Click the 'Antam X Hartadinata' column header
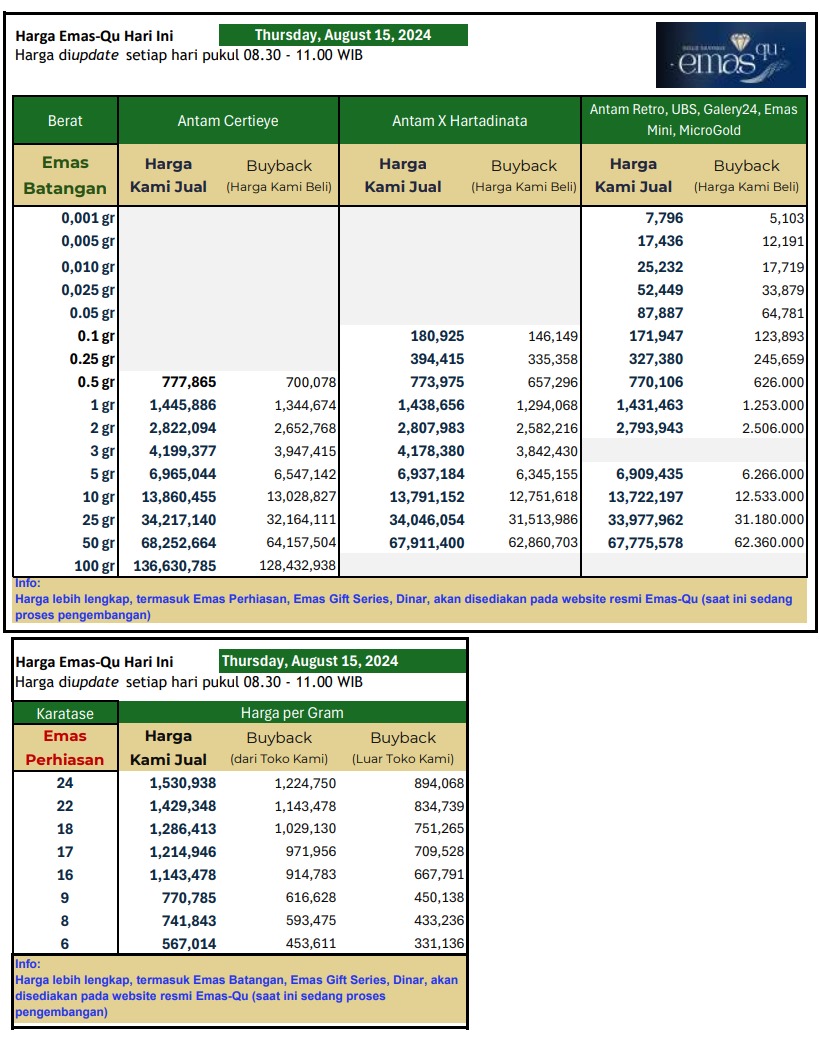Viewport: 820px width, 1038px height. (459, 120)
